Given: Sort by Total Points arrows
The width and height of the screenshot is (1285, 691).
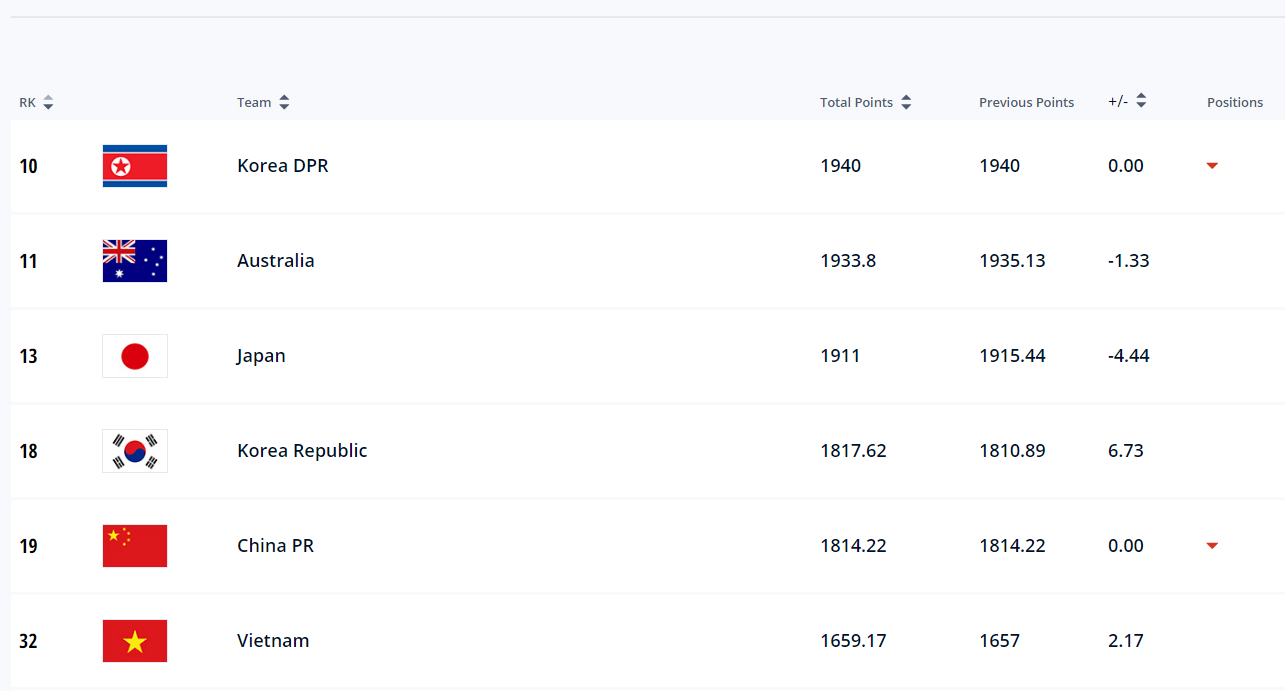Looking at the screenshot, I should (x=906, y=102).
